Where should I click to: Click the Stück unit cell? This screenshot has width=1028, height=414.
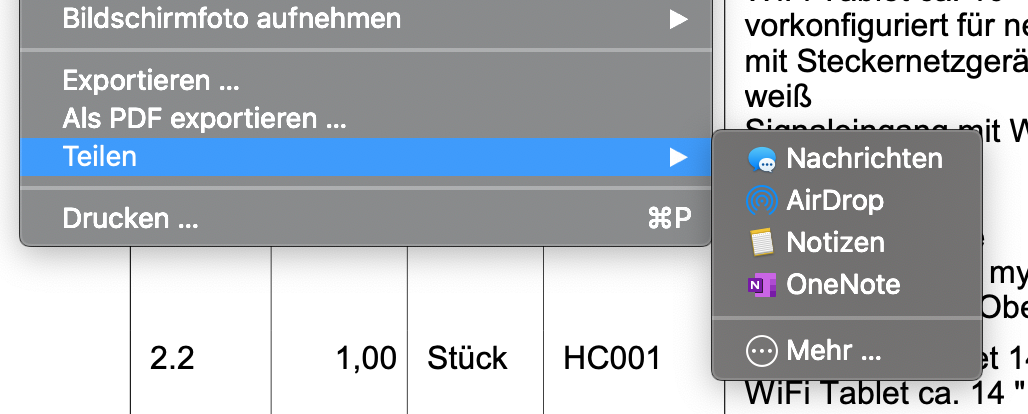pos(467,357)
